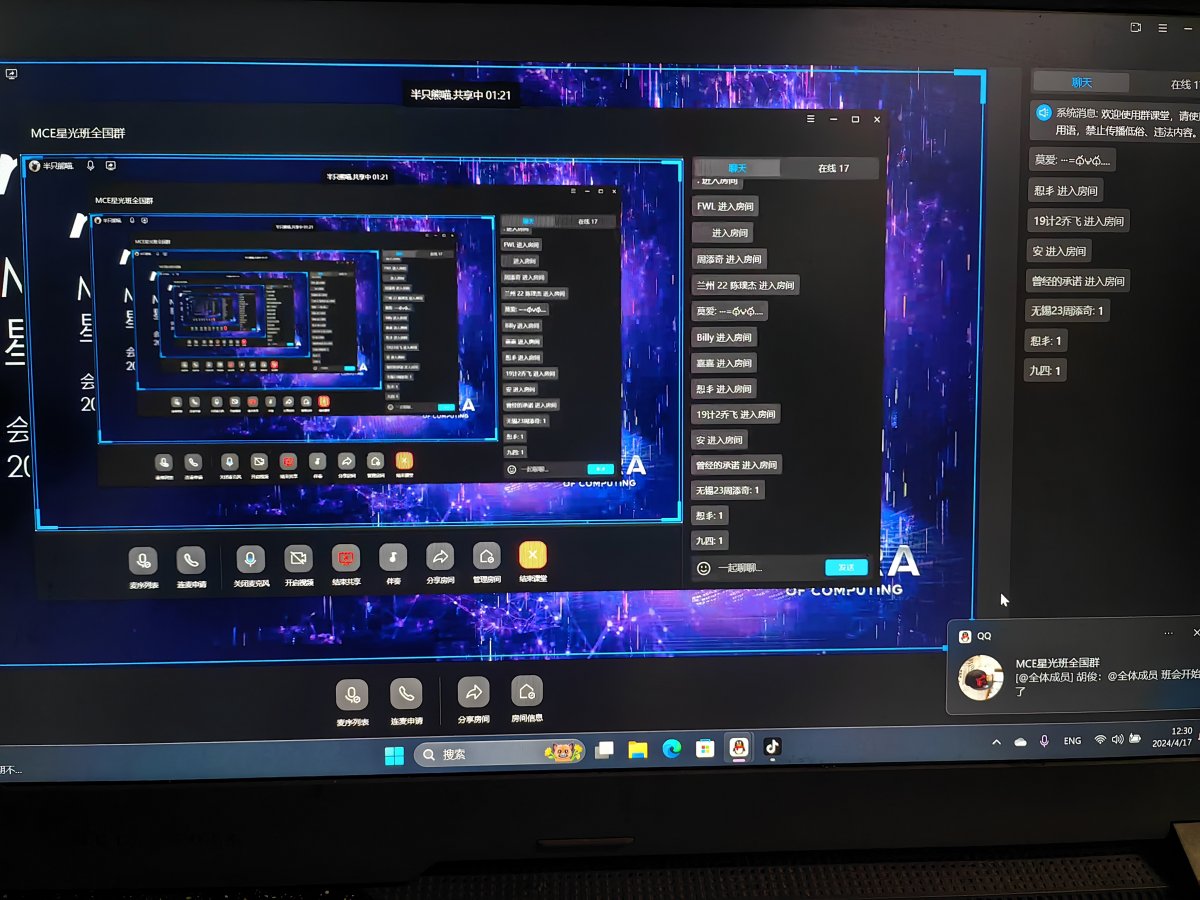Screen dimensions: 1200x900
Task: Click the menu icon at the top right of the outer window
Action: [x=1162, y=28]
